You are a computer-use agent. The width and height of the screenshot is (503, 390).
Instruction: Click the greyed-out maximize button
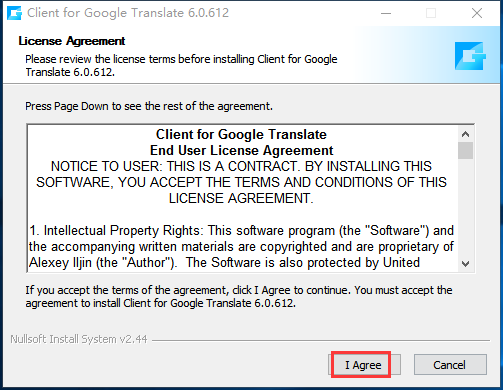(x=431, y=13)
